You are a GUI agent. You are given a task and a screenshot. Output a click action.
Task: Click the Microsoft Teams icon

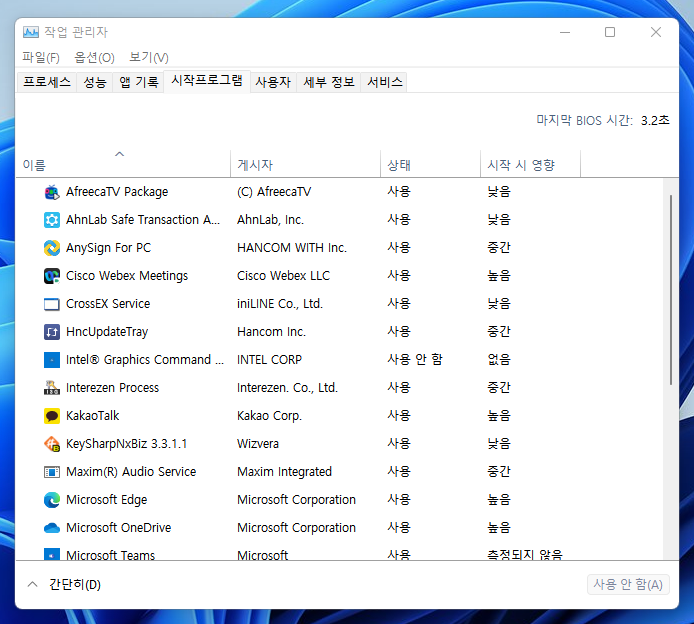[x=52, y=554]
